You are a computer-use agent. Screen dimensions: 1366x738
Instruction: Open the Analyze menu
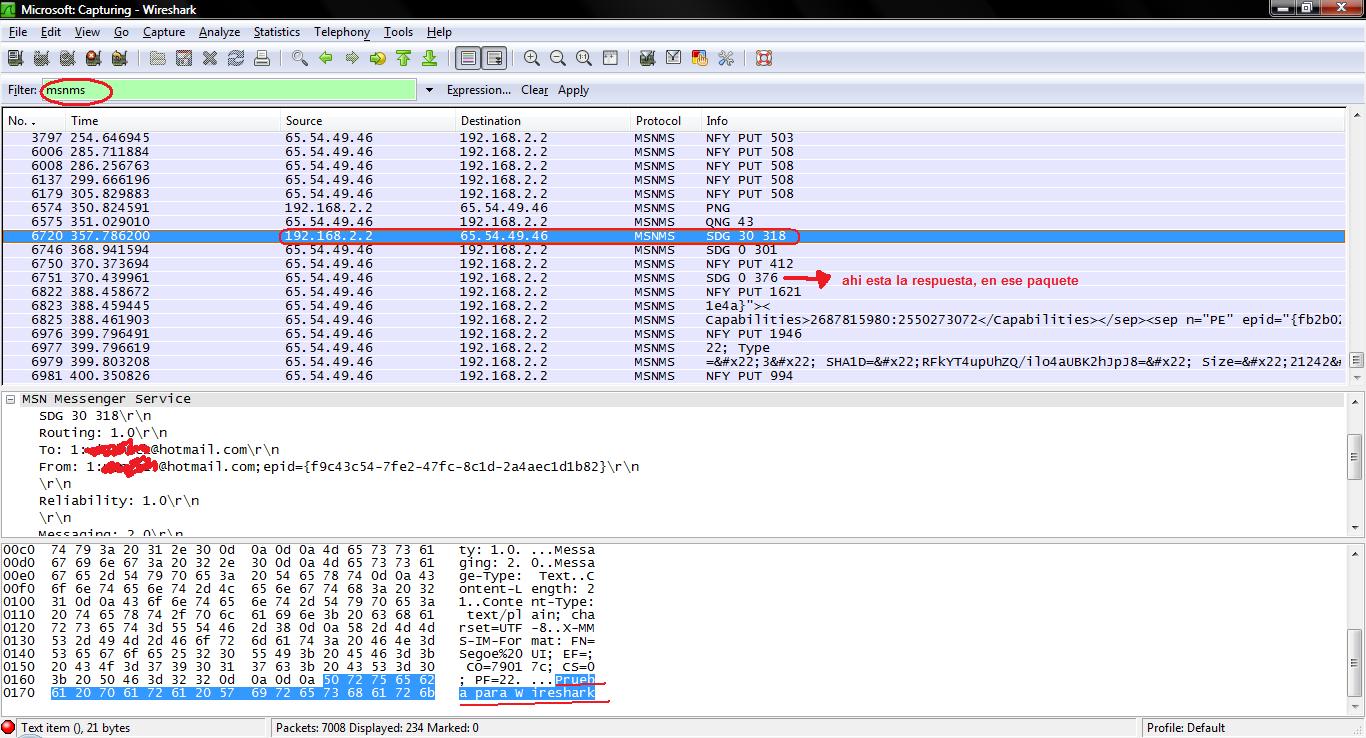click(219, 32)
